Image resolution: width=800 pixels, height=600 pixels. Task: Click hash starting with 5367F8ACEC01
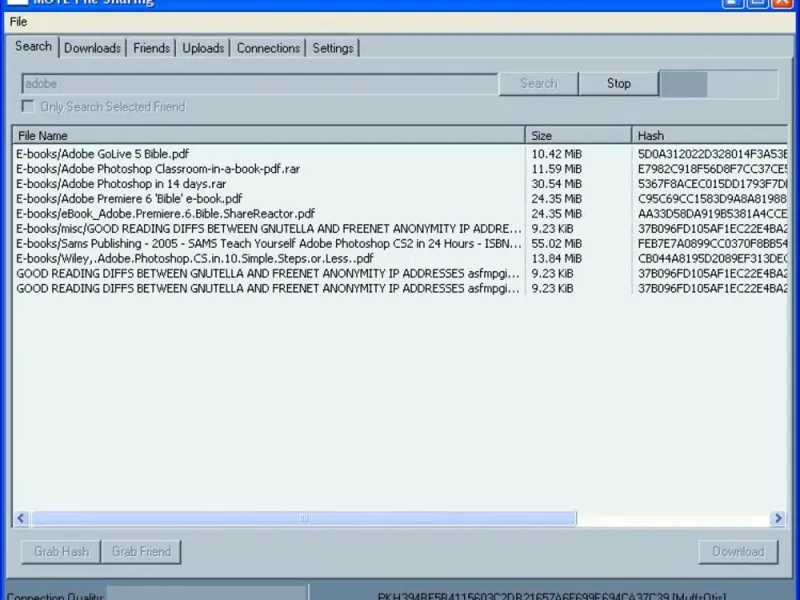click(x=712, y=184)
